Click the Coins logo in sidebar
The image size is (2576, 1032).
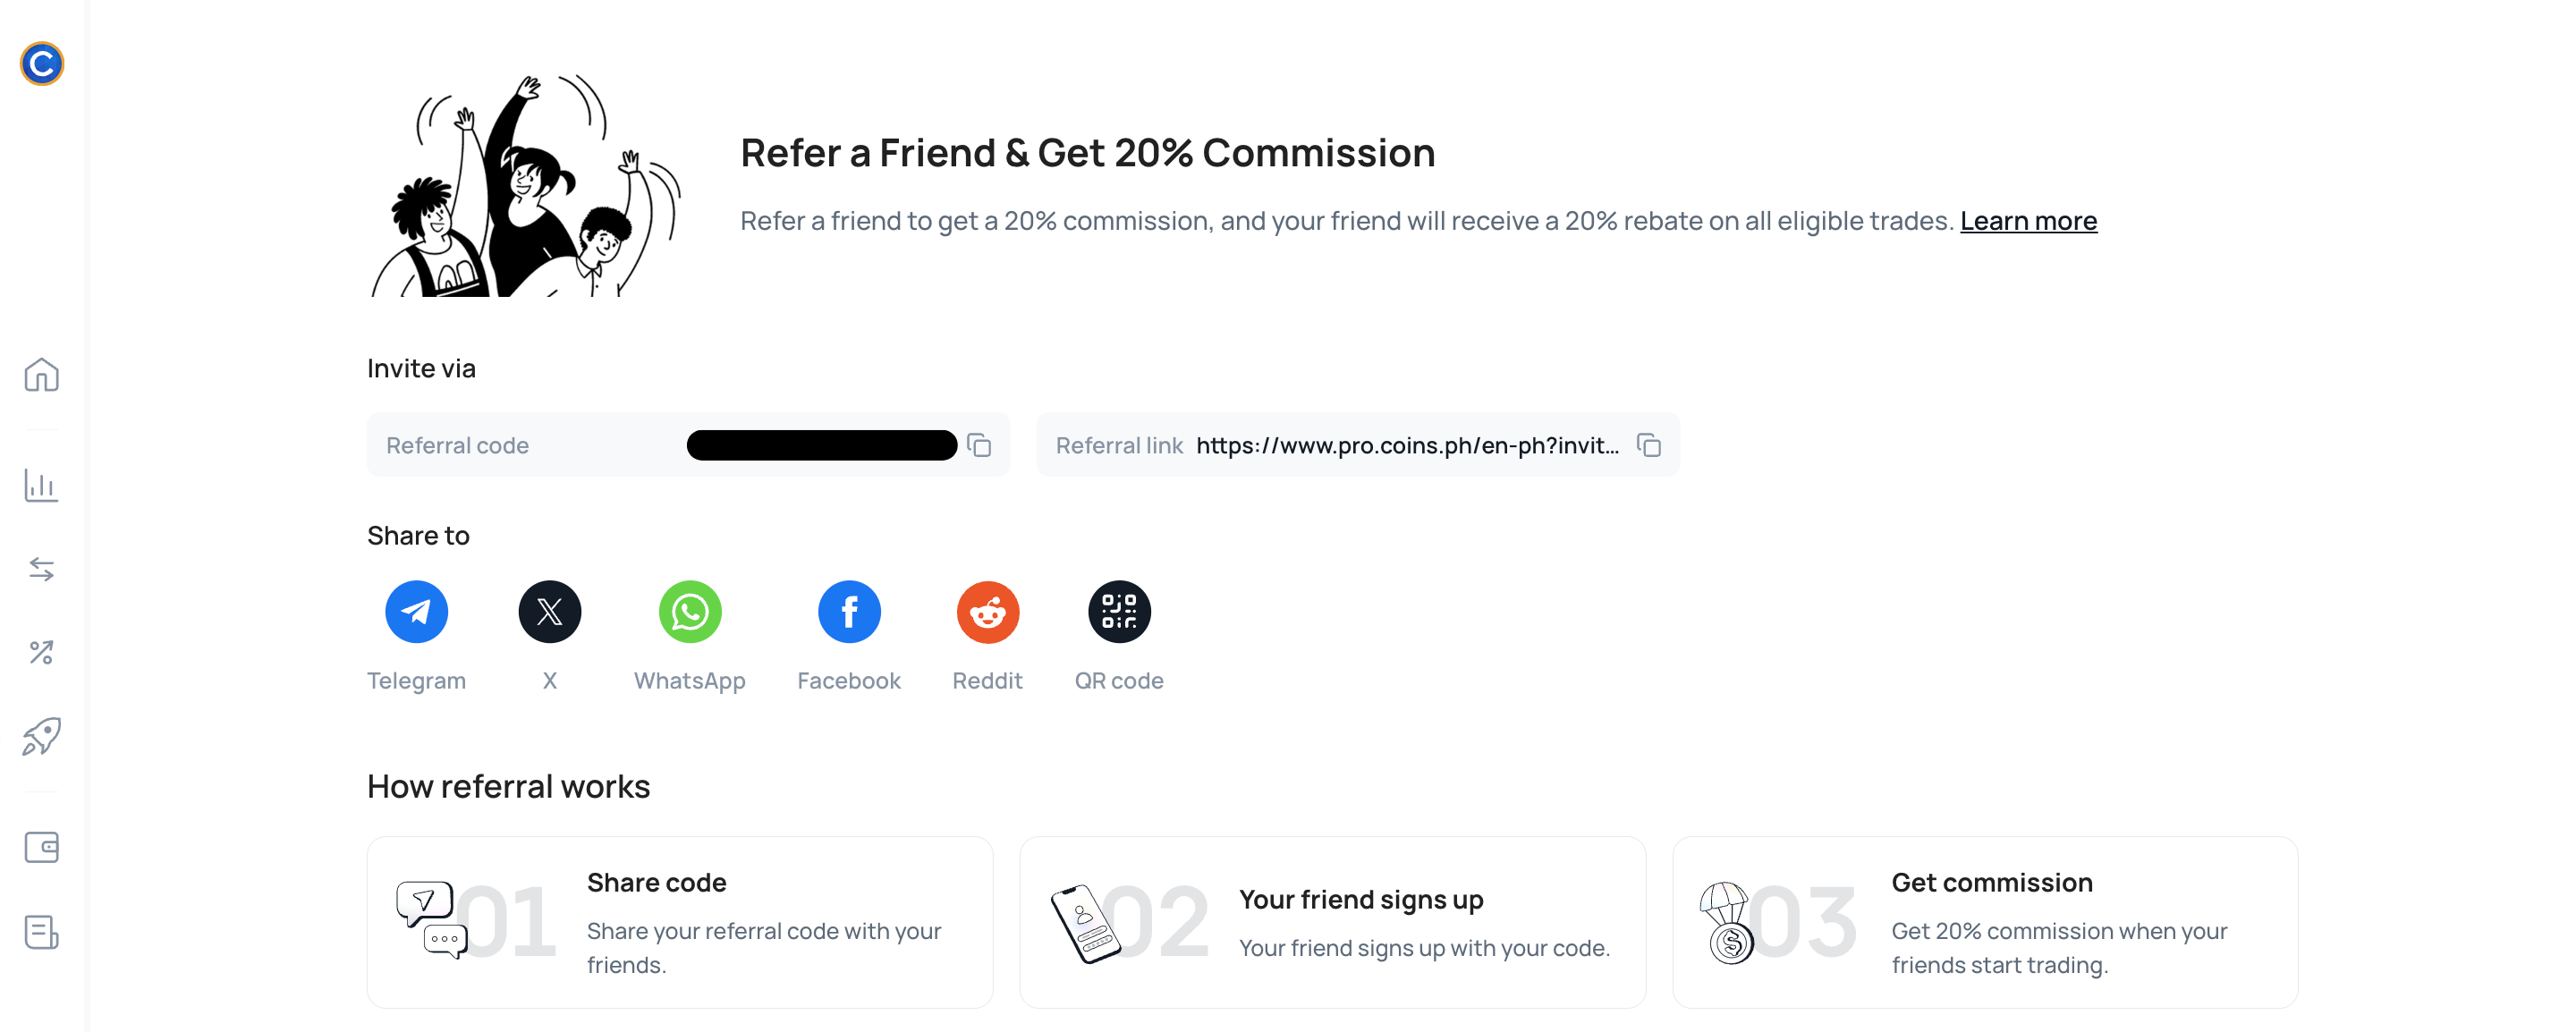click(x=42, y=64)
